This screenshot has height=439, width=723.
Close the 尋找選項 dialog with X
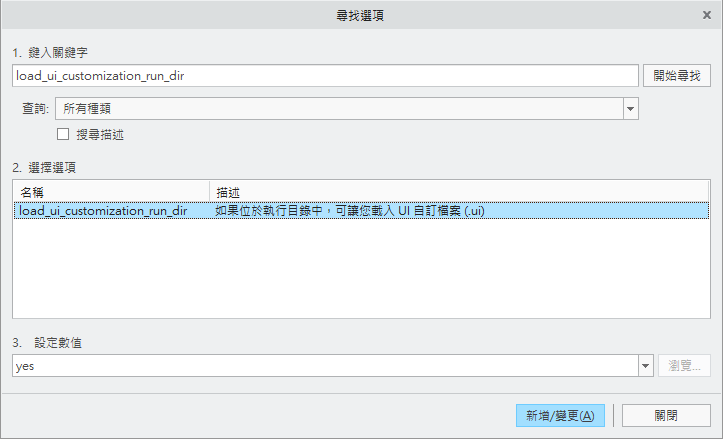click(707, 15)
